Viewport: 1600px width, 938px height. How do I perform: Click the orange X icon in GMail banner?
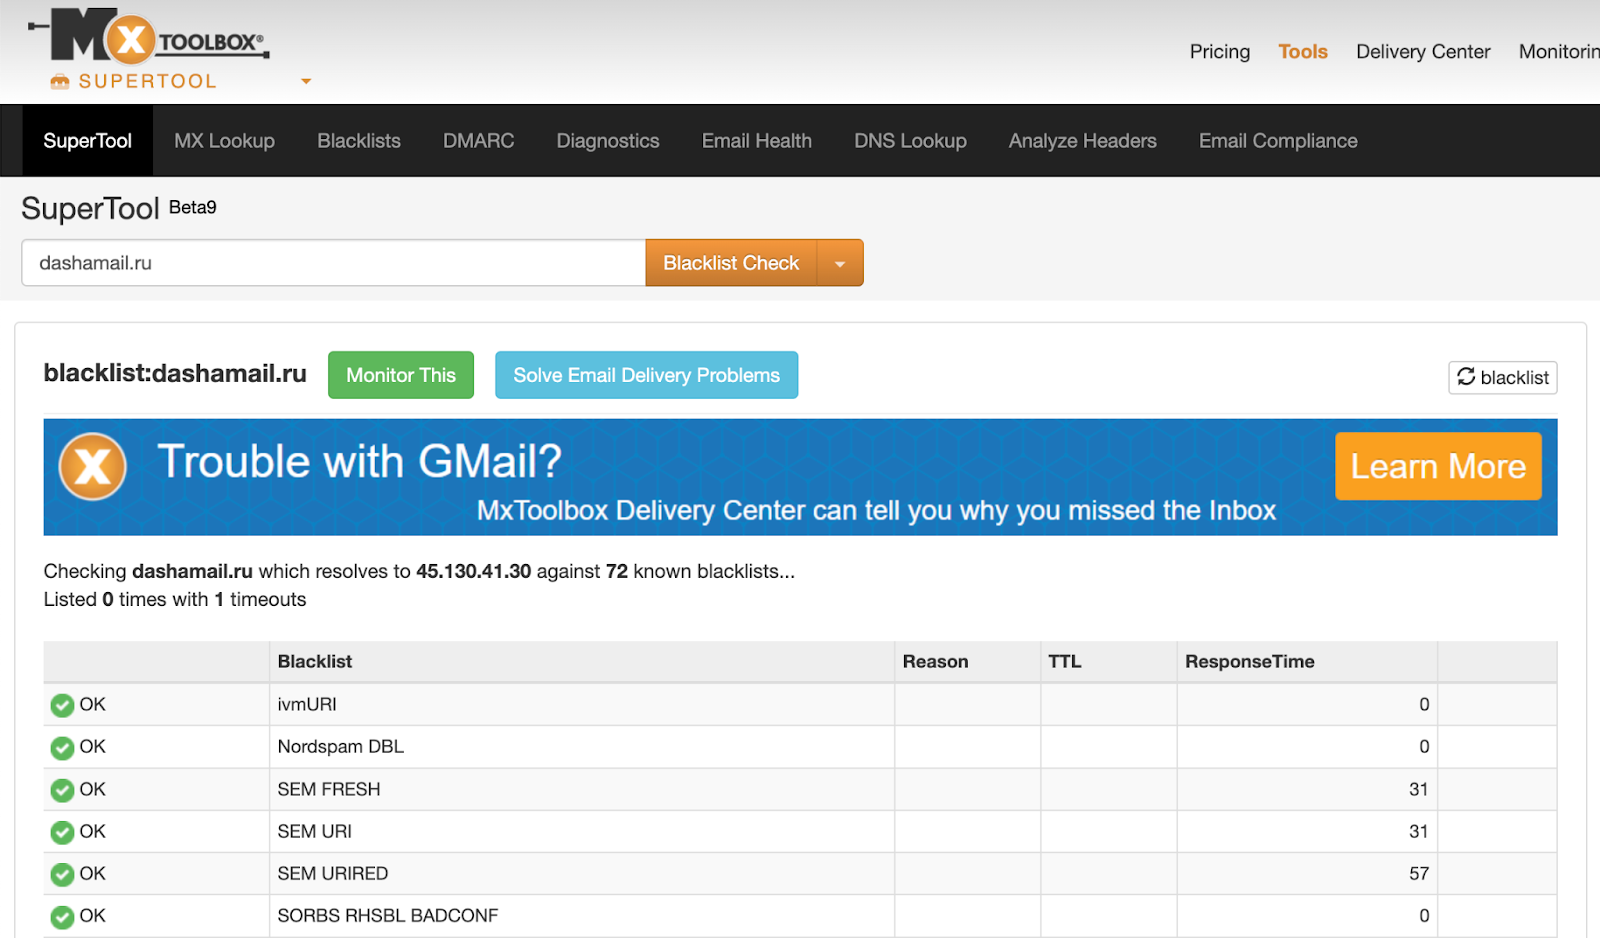(x=93, y=466)
